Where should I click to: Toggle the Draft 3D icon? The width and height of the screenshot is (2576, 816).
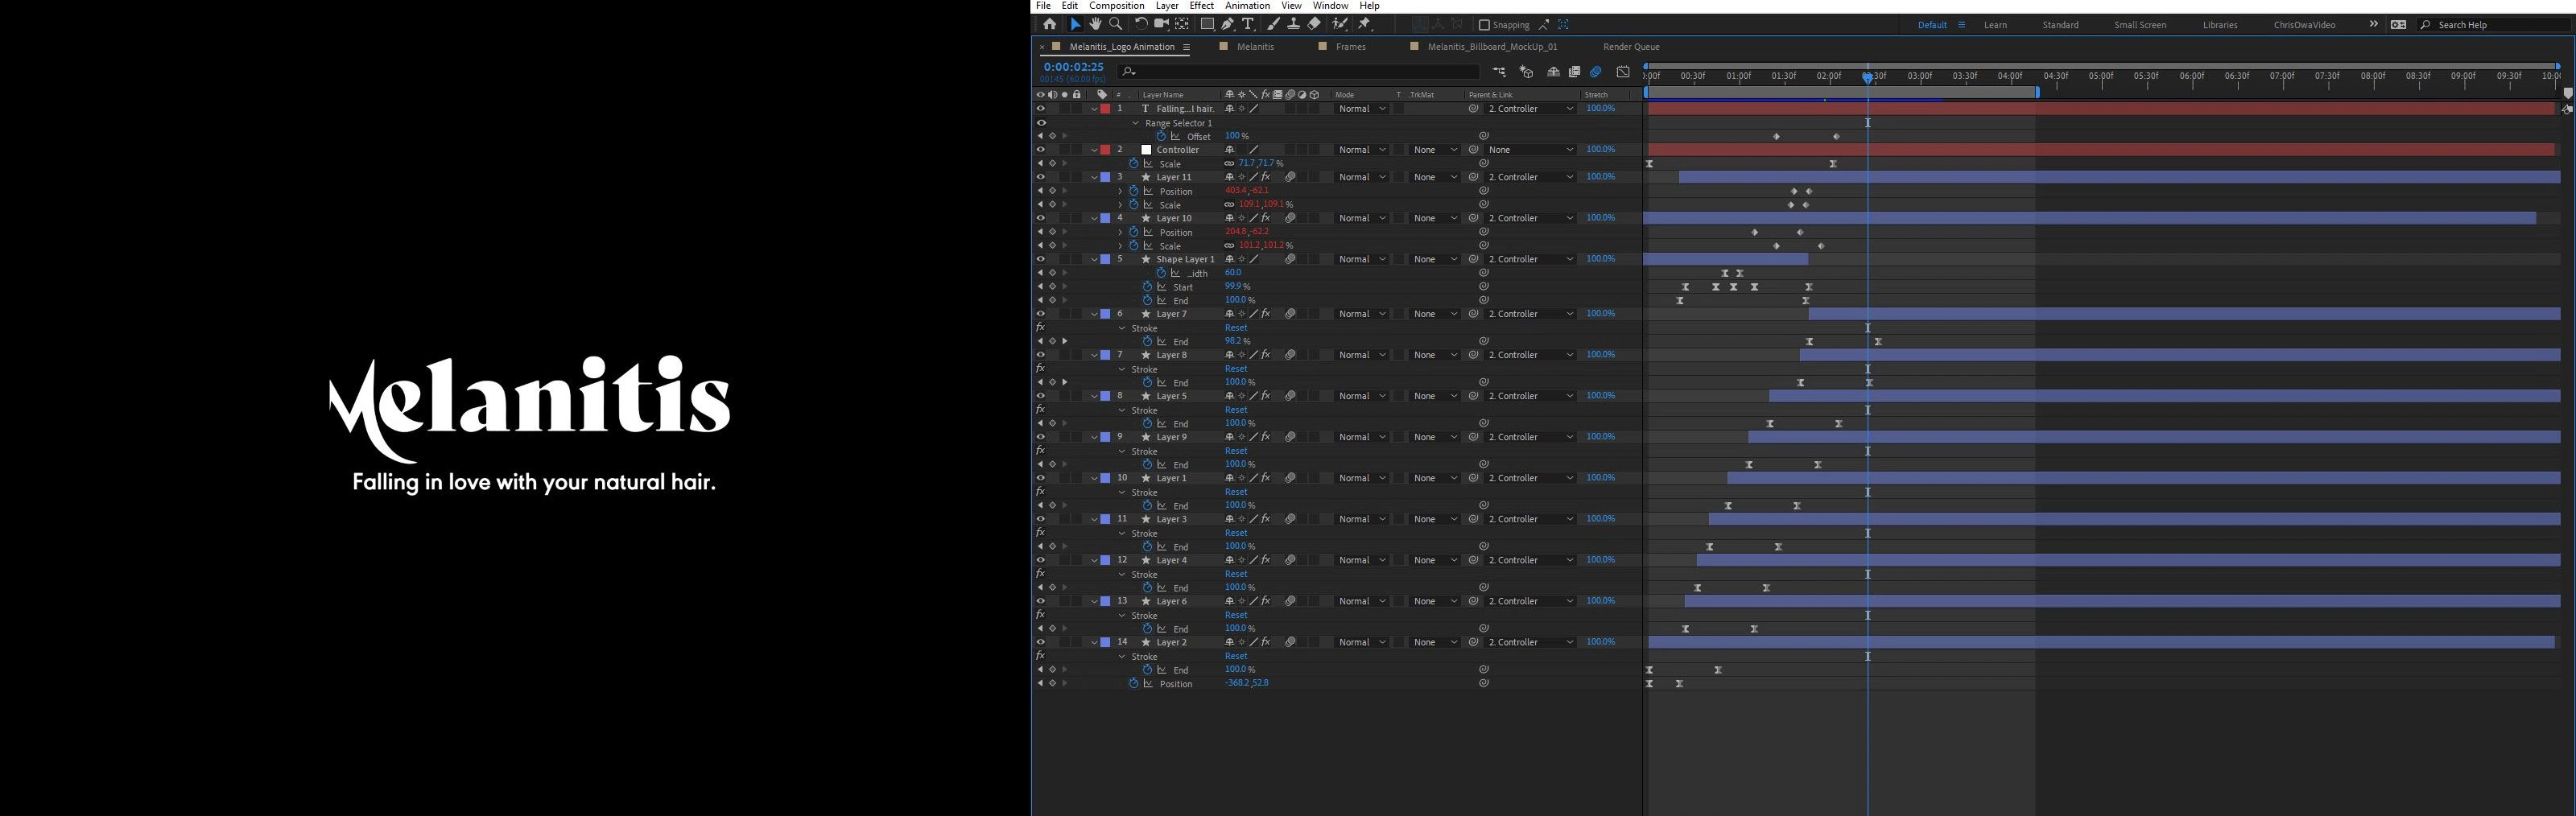(x=1526, y=72)
